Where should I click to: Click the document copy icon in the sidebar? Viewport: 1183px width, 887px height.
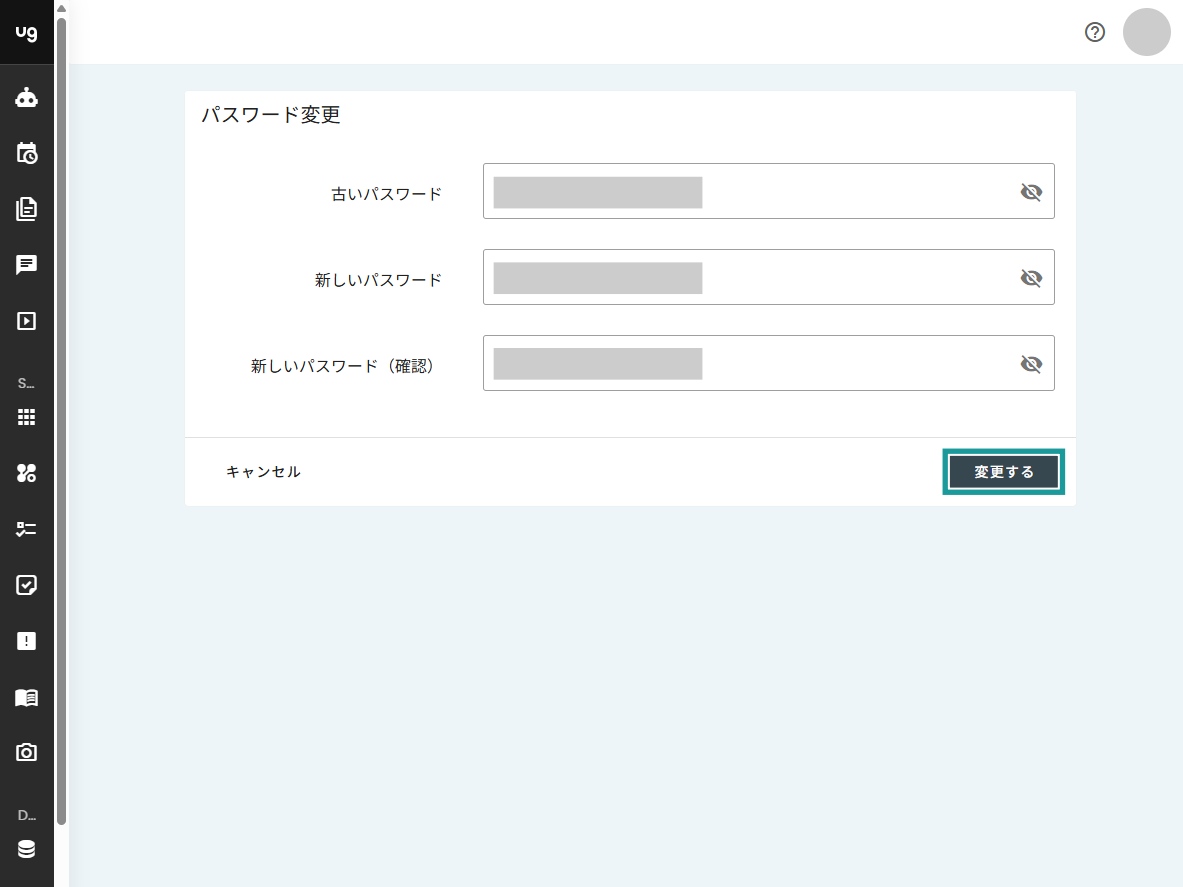[26, 209]
